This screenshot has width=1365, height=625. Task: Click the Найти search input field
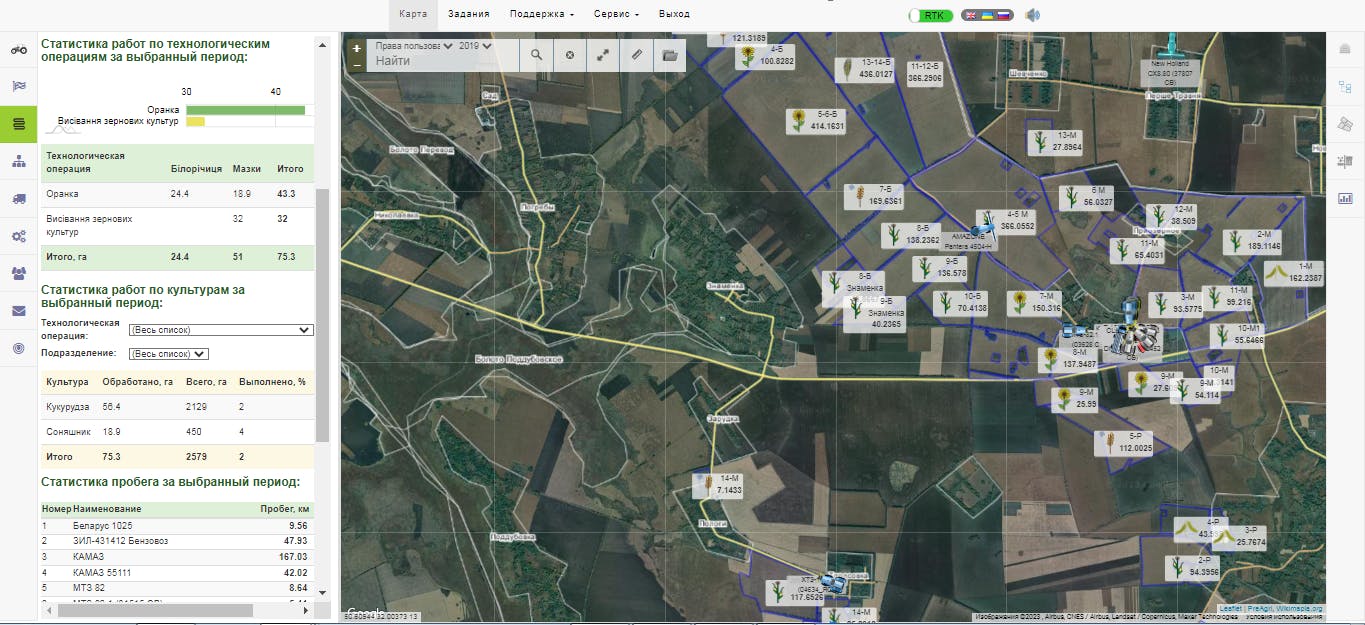click(x=440, y=62)
